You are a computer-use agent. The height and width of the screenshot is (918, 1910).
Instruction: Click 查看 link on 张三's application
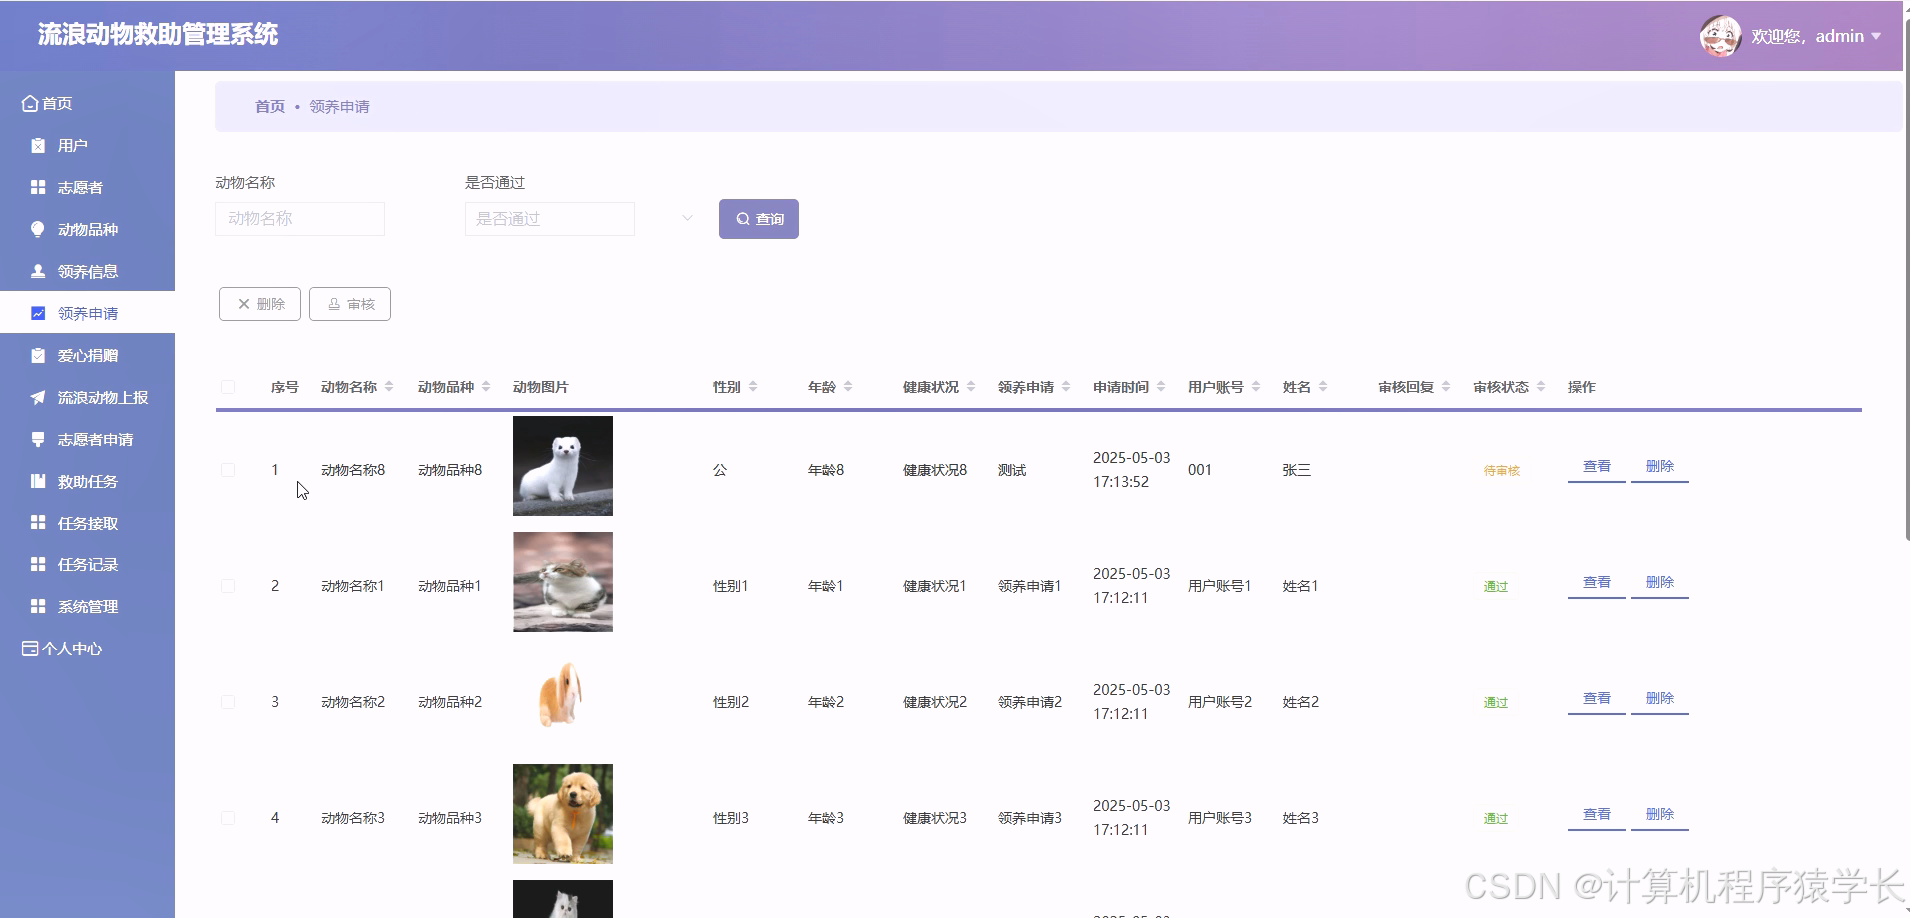click(x=1596, y=465)
